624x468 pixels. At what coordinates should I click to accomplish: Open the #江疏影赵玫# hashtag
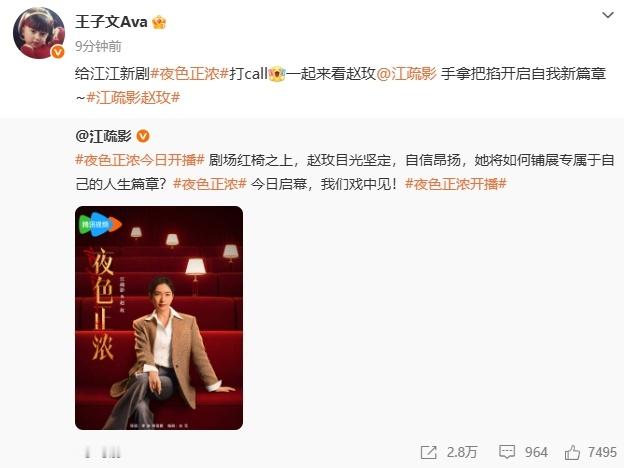[133, 98]
